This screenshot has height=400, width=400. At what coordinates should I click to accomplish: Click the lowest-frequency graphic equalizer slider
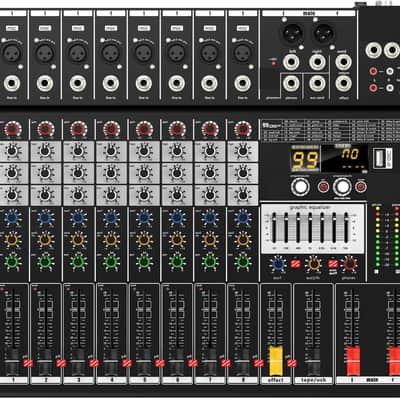(x=274, y=227)
